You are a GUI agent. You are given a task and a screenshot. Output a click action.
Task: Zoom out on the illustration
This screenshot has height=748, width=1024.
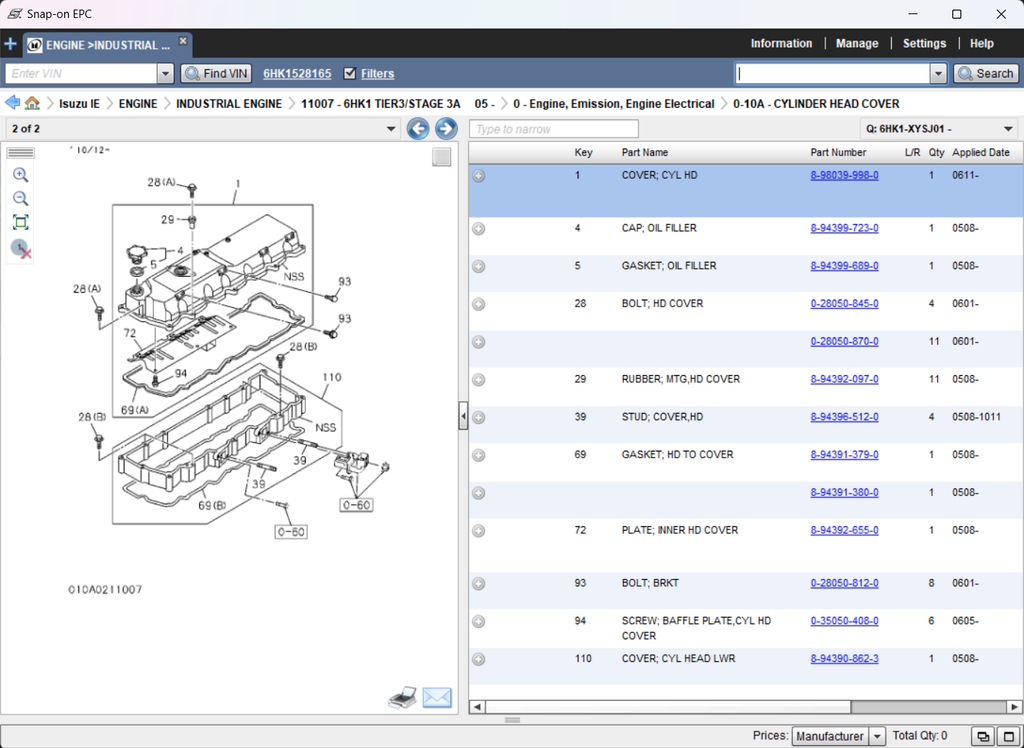coord(20,199)
